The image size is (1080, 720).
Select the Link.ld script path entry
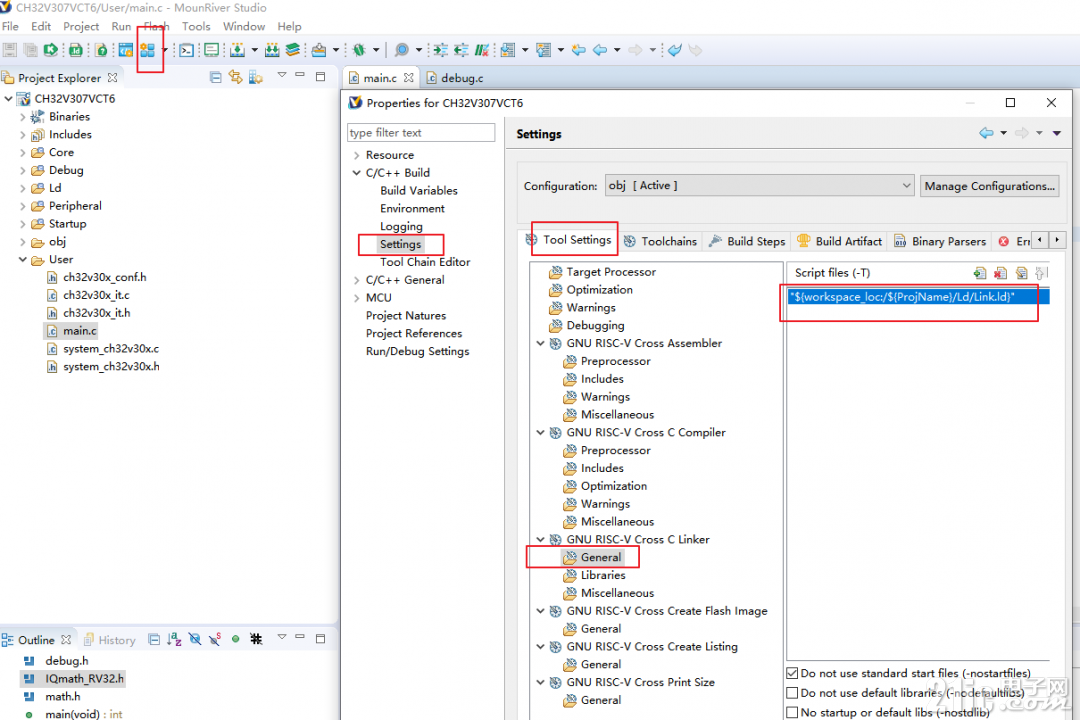coord(918,297)
